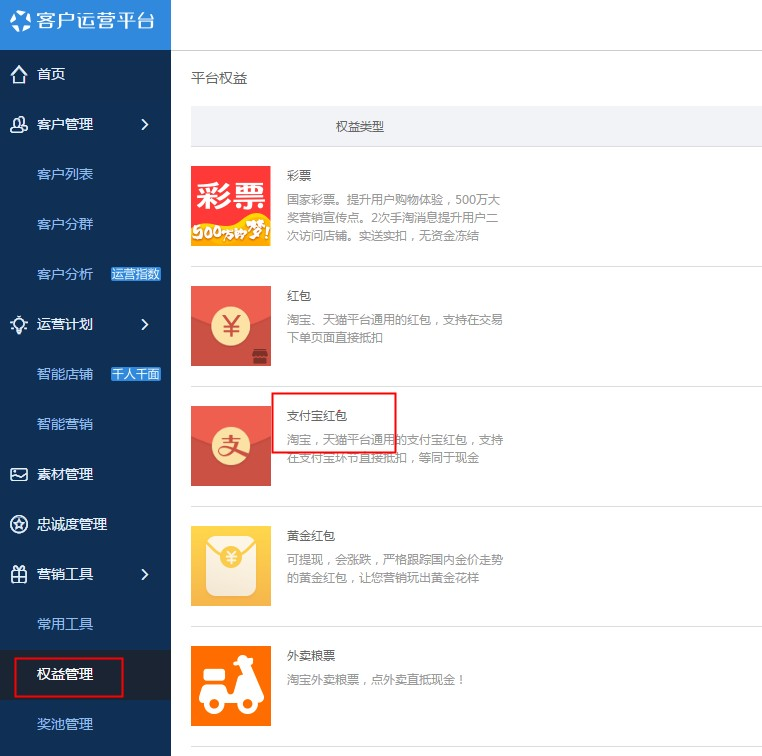
Task: Go to 奖池管理 submenu
Action: [65, 724]
